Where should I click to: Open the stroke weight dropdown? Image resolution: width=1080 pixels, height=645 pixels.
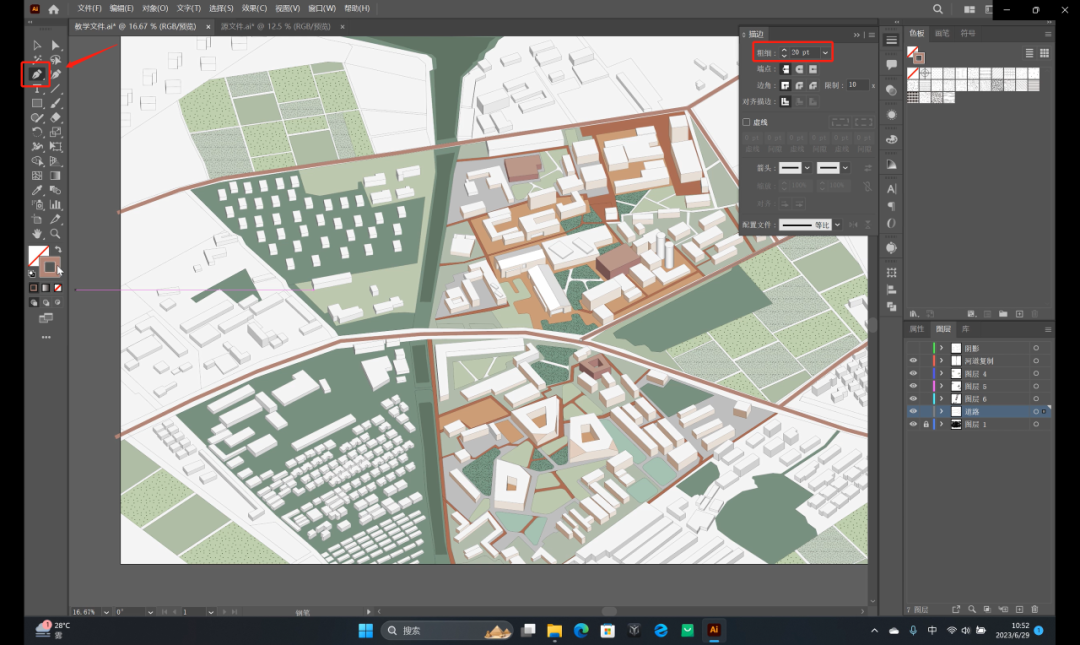pos(825,52)
